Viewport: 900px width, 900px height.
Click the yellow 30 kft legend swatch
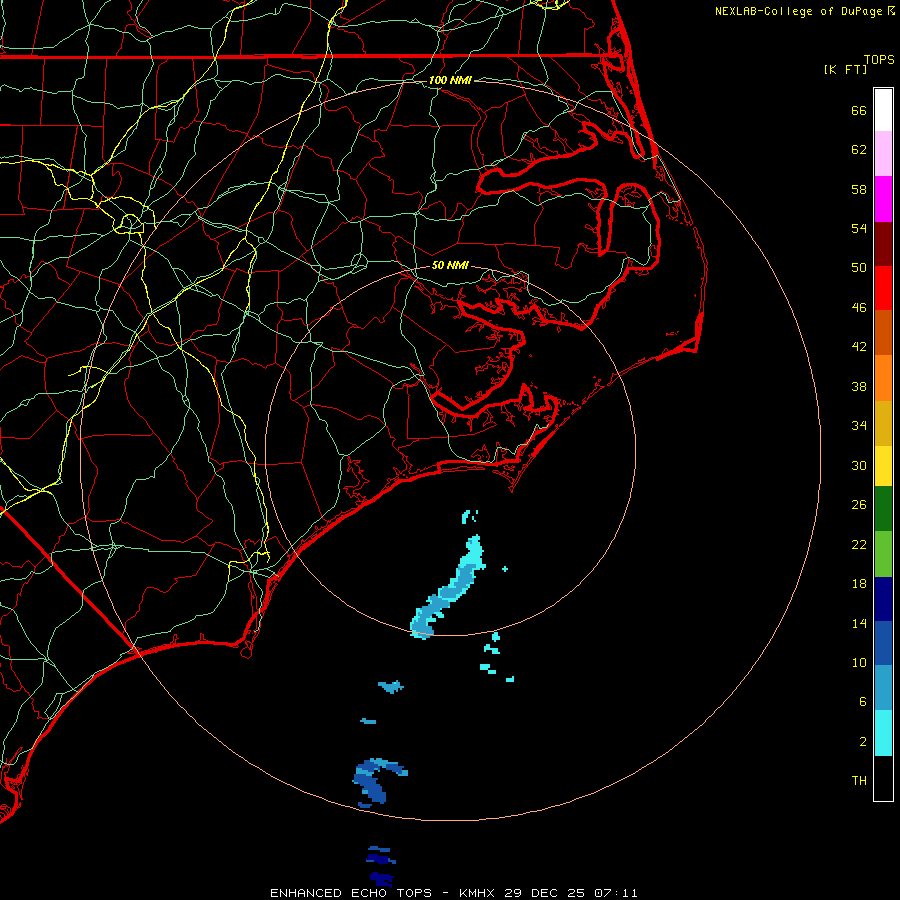click(883, 465)
